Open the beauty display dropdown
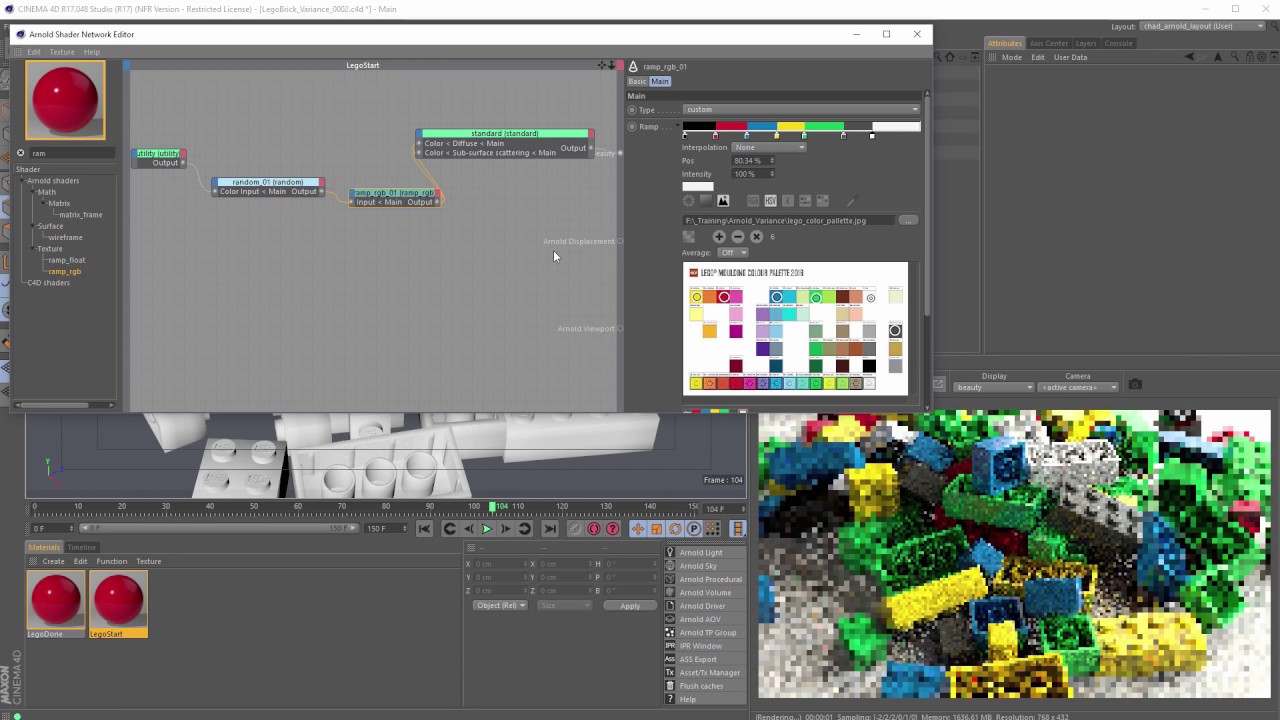Viewport: 1280px width, 720px height. 994,387
